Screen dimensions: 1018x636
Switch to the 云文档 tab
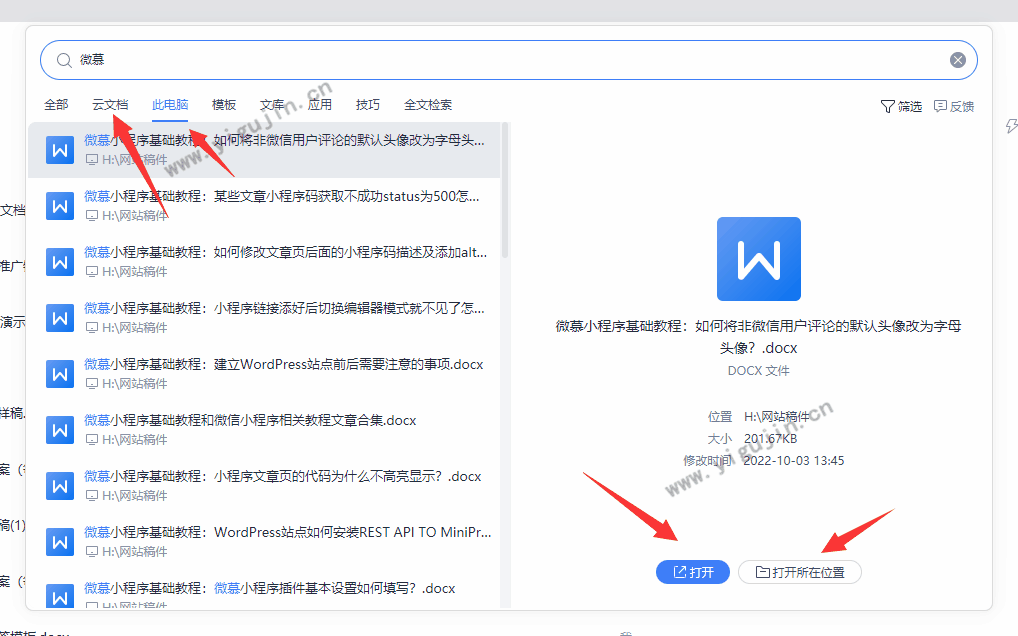coord(110,104)
